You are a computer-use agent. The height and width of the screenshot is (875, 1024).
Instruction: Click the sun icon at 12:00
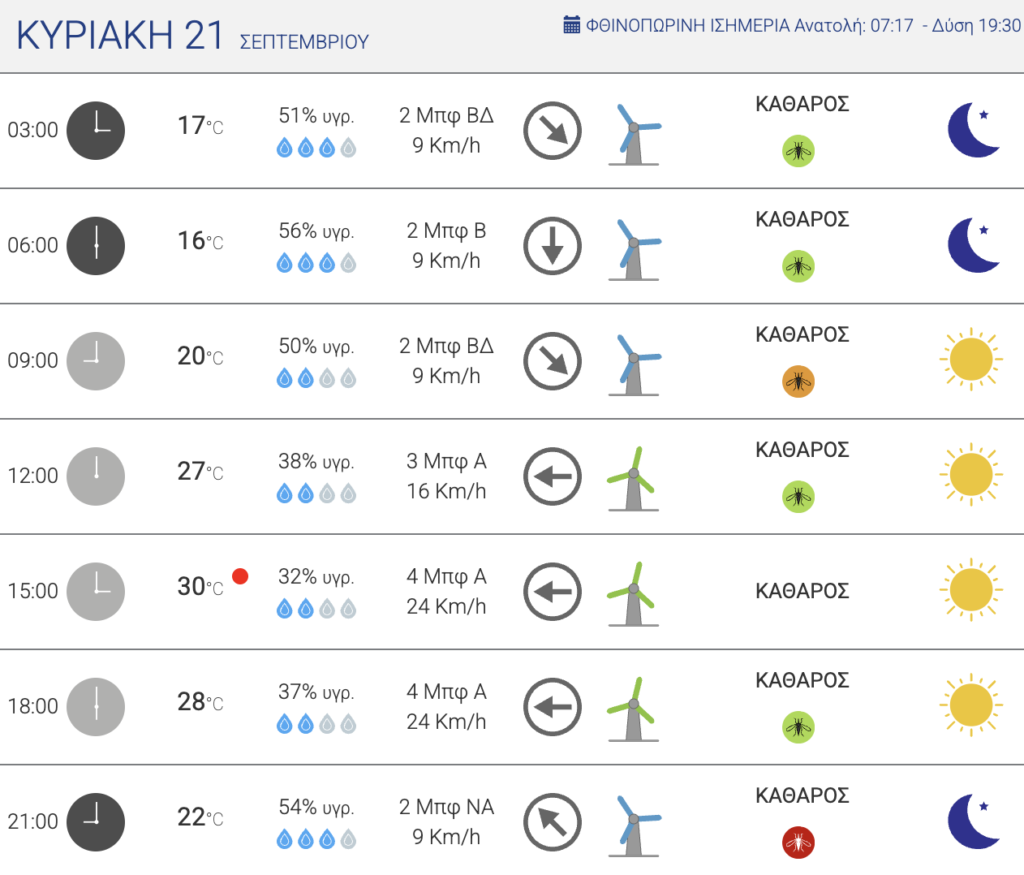pyautogui.click(x=971, y=475)
